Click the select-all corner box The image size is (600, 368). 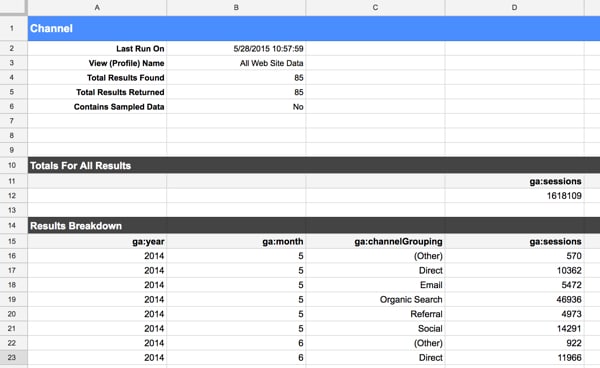(13, 7)
